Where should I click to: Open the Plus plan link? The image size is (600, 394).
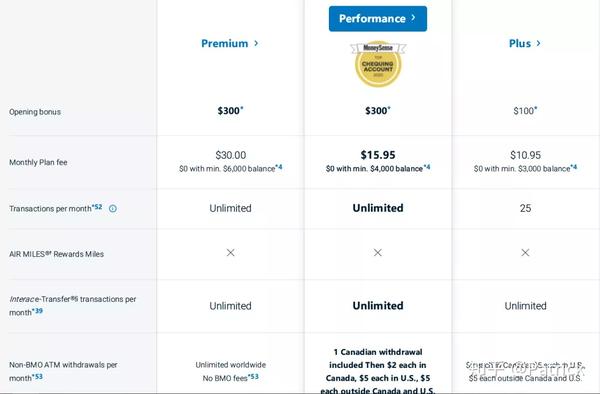tap(525, 43)
